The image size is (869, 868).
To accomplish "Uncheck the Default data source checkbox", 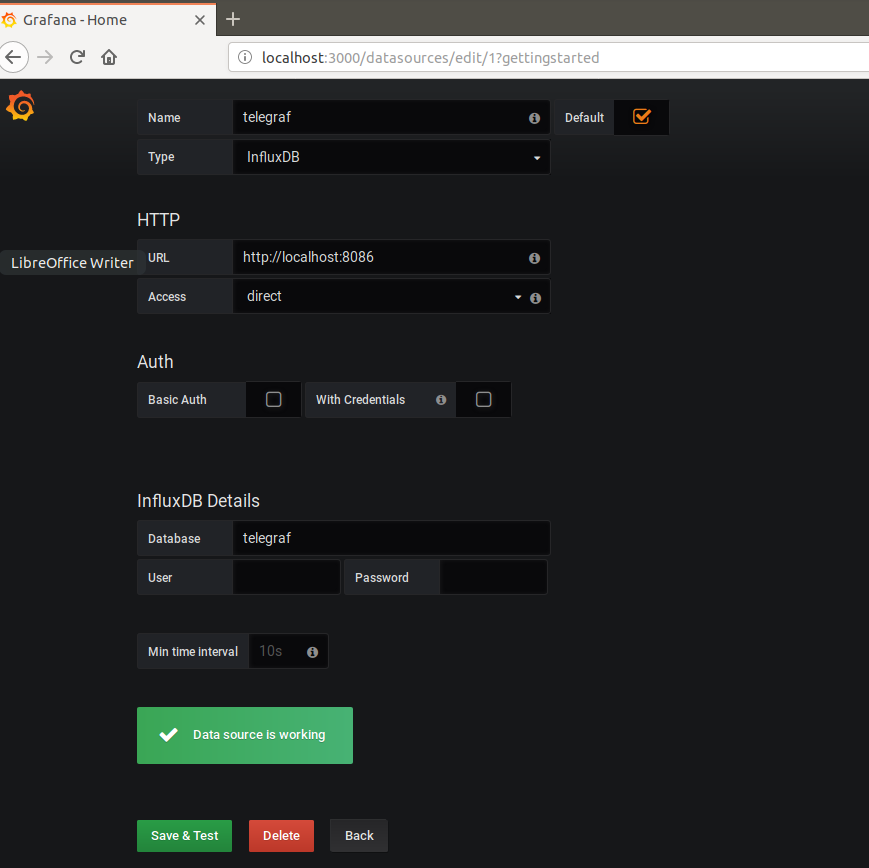I will 641,117.
